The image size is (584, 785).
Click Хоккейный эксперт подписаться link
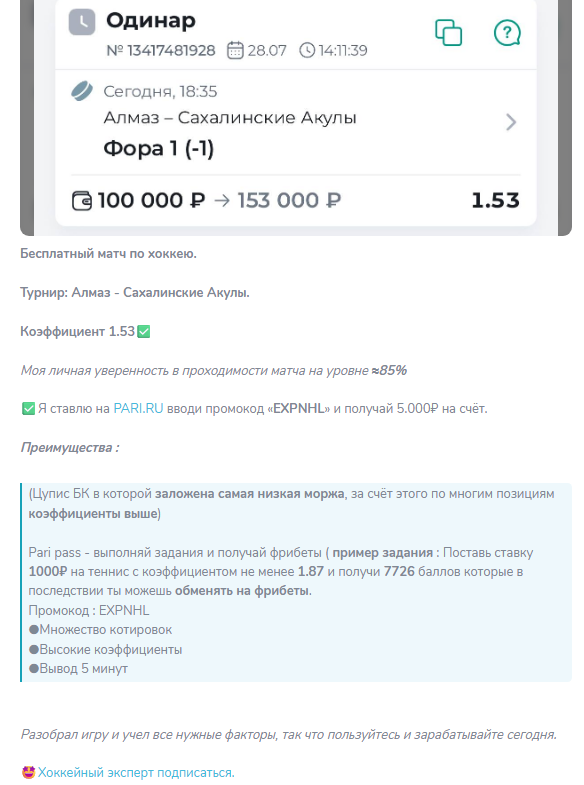coord(136,772)
